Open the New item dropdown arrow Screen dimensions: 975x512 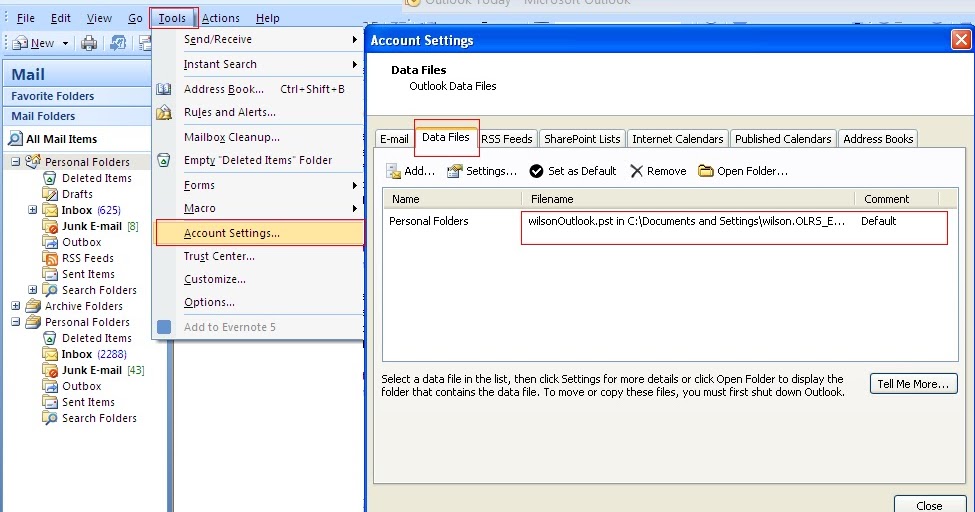click(x=65, y=44)
